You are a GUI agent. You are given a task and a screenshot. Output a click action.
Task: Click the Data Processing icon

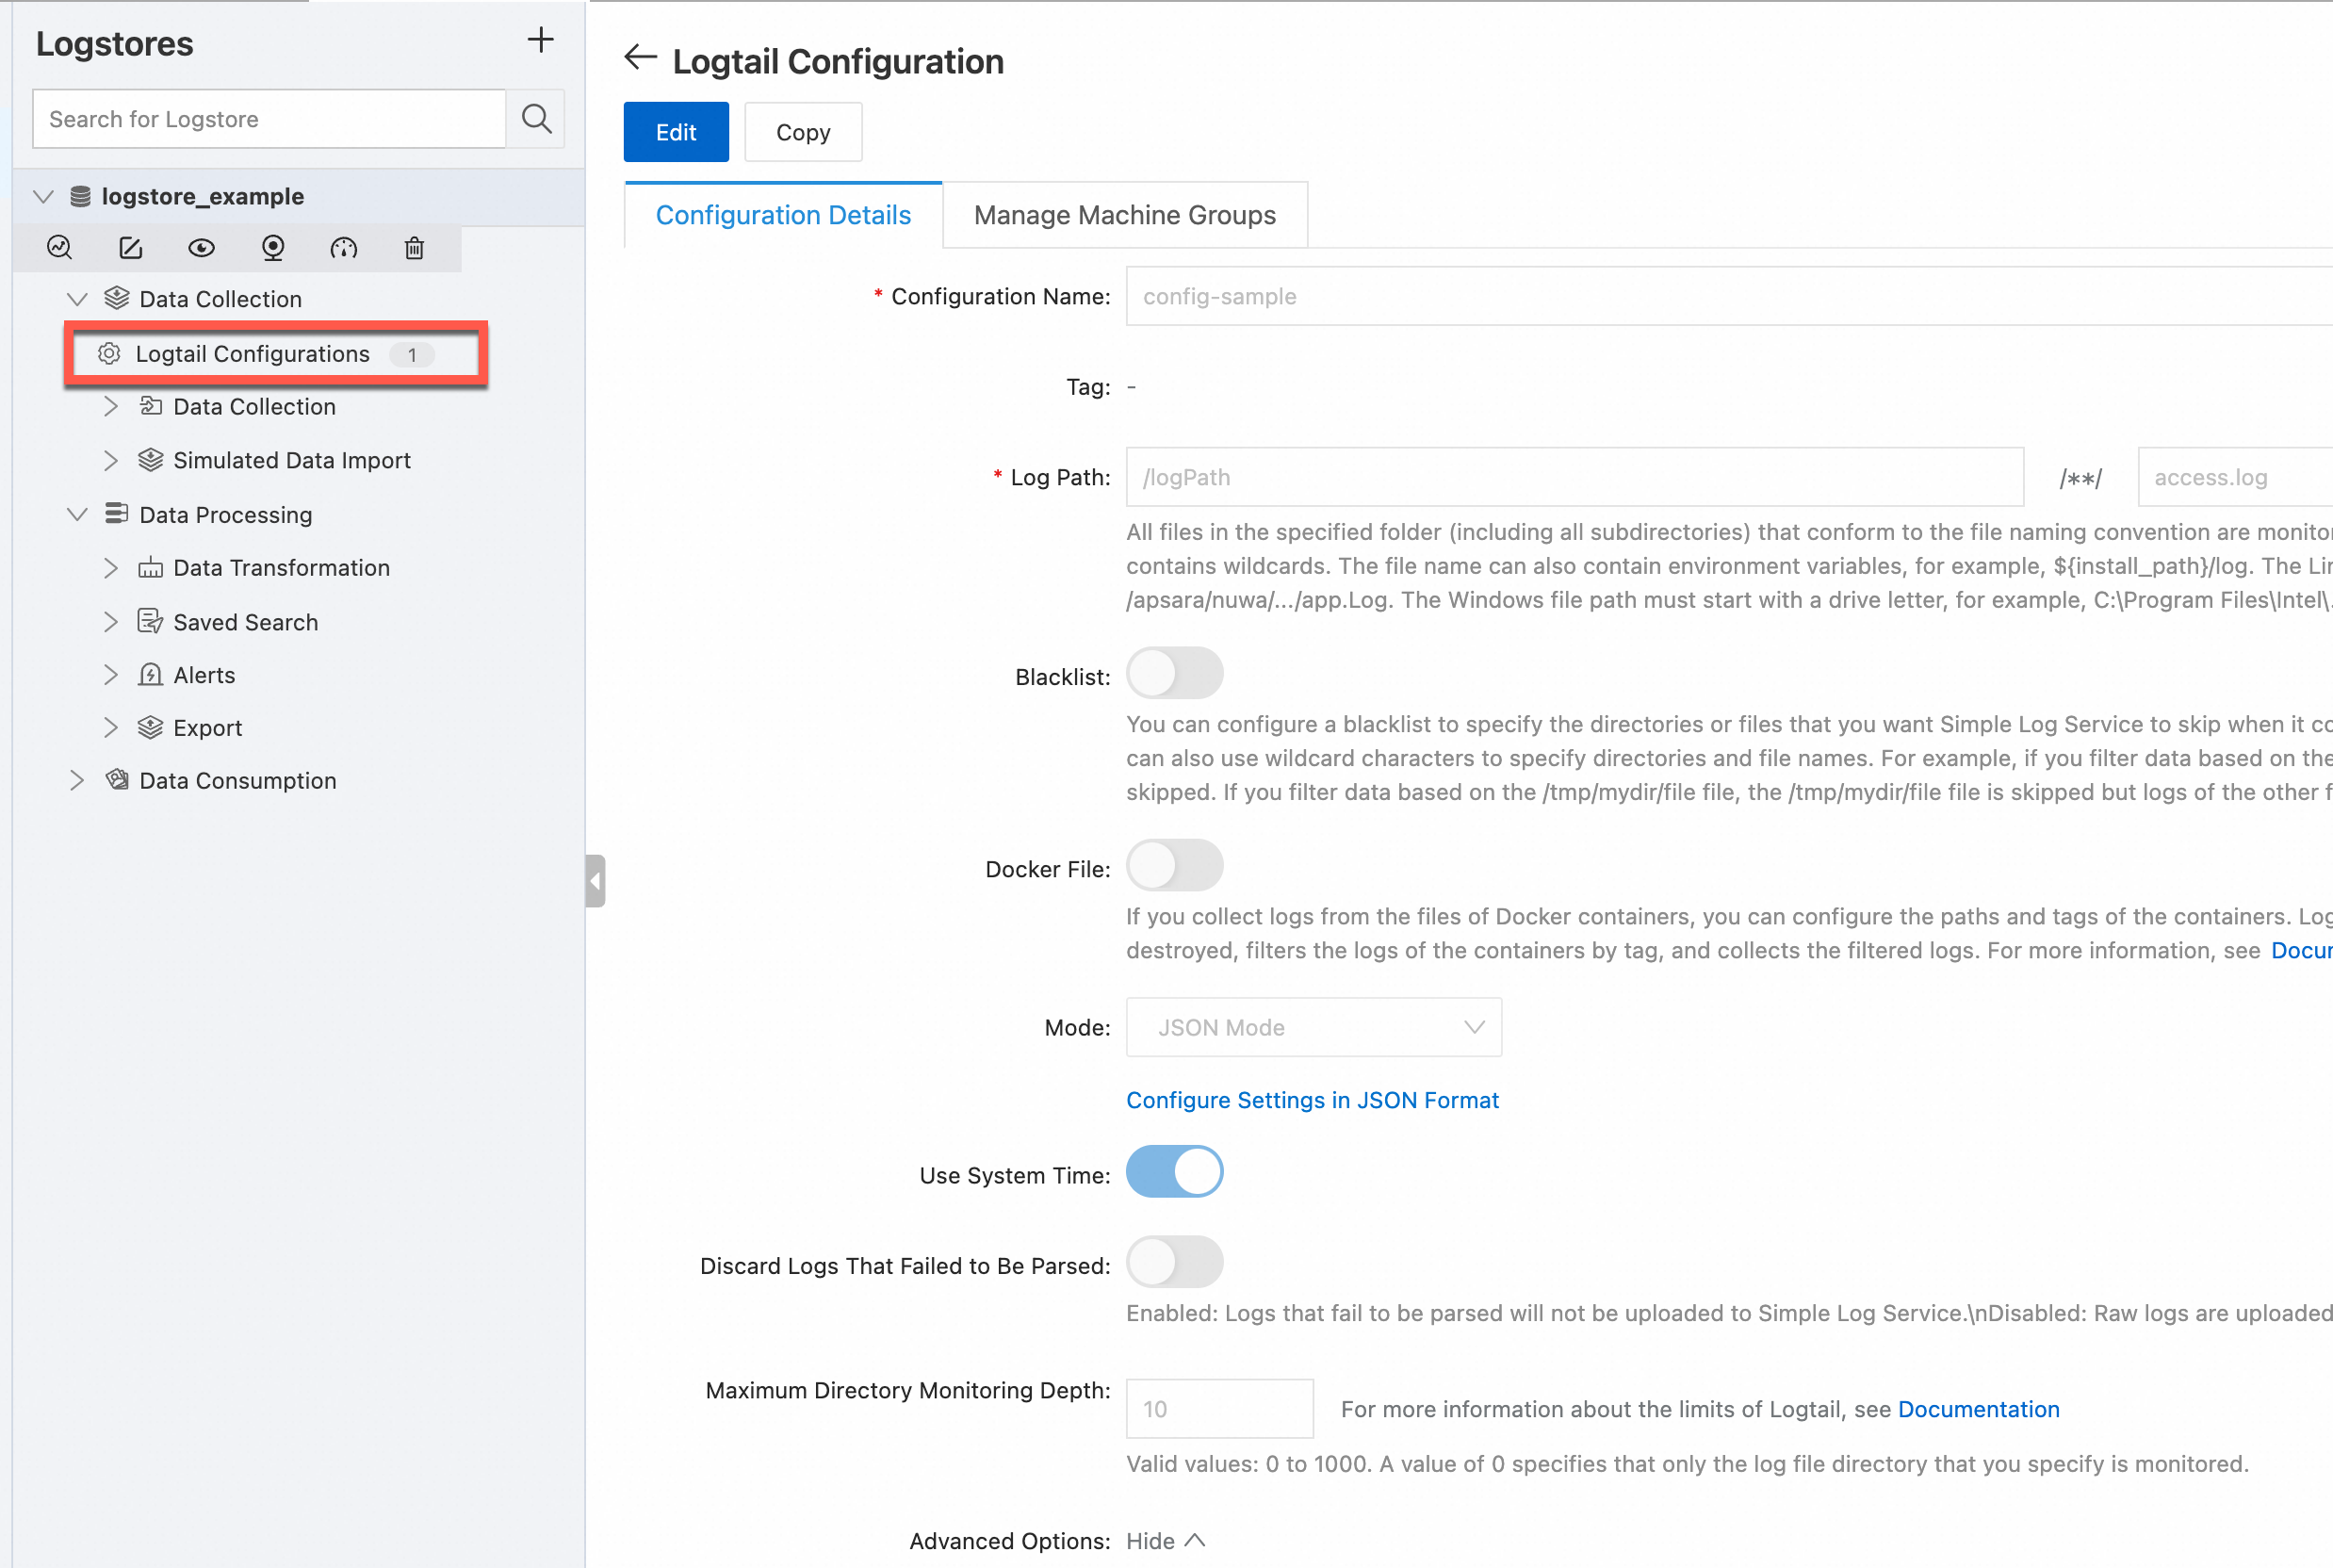117,513
